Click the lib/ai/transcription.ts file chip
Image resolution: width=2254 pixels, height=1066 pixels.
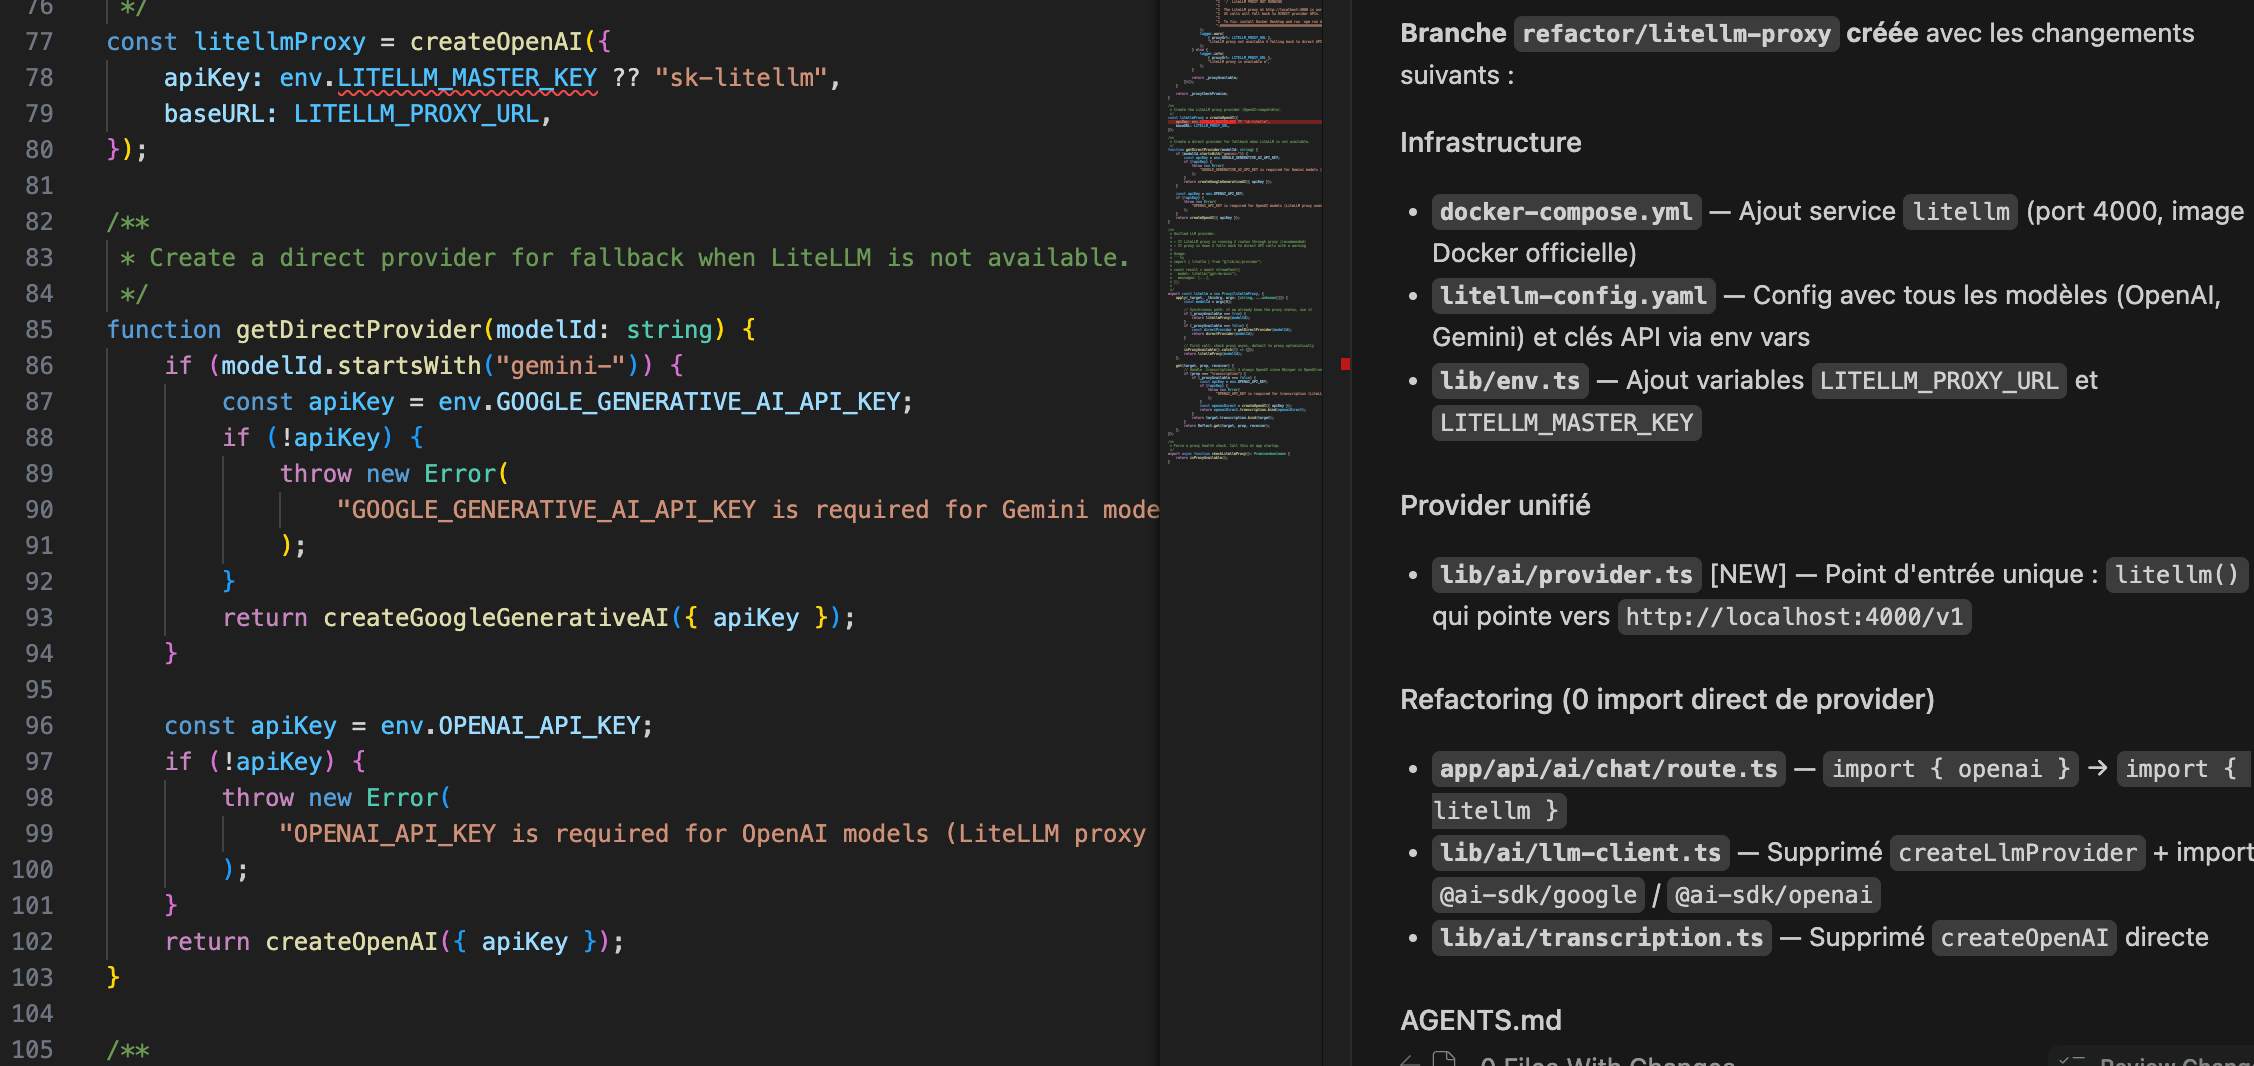(x=1600, y=938)
